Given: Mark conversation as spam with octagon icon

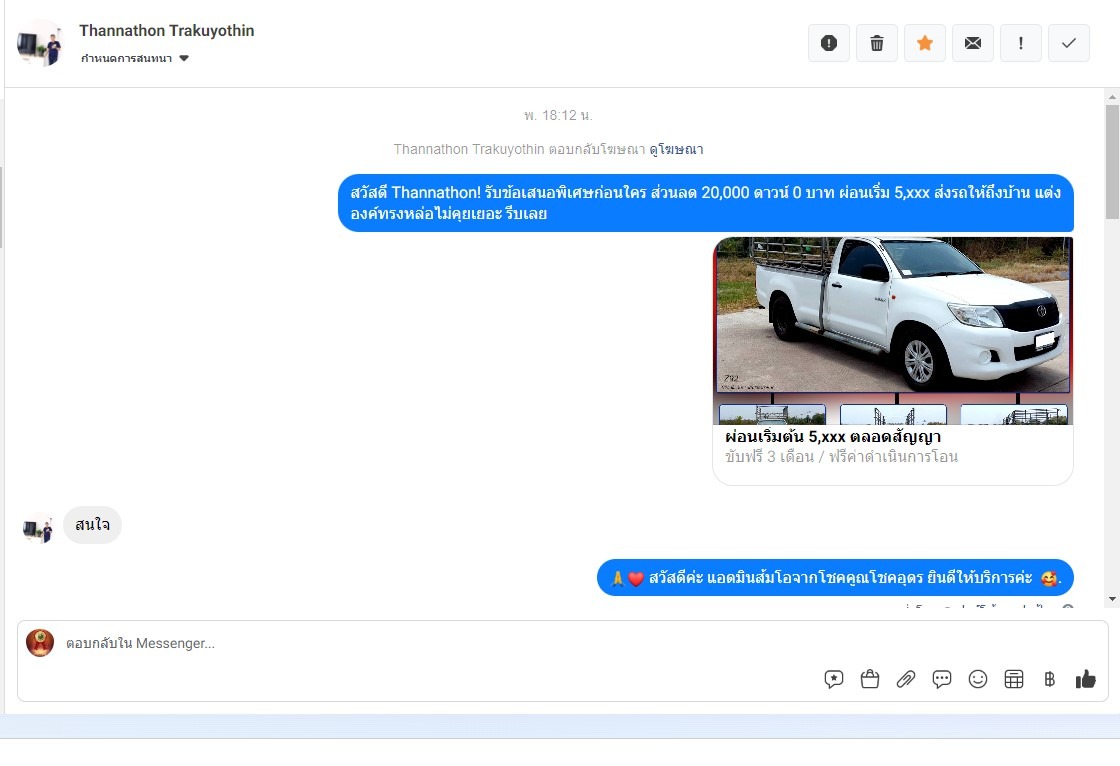Looking at the screenshot, I should click(828, 43).
